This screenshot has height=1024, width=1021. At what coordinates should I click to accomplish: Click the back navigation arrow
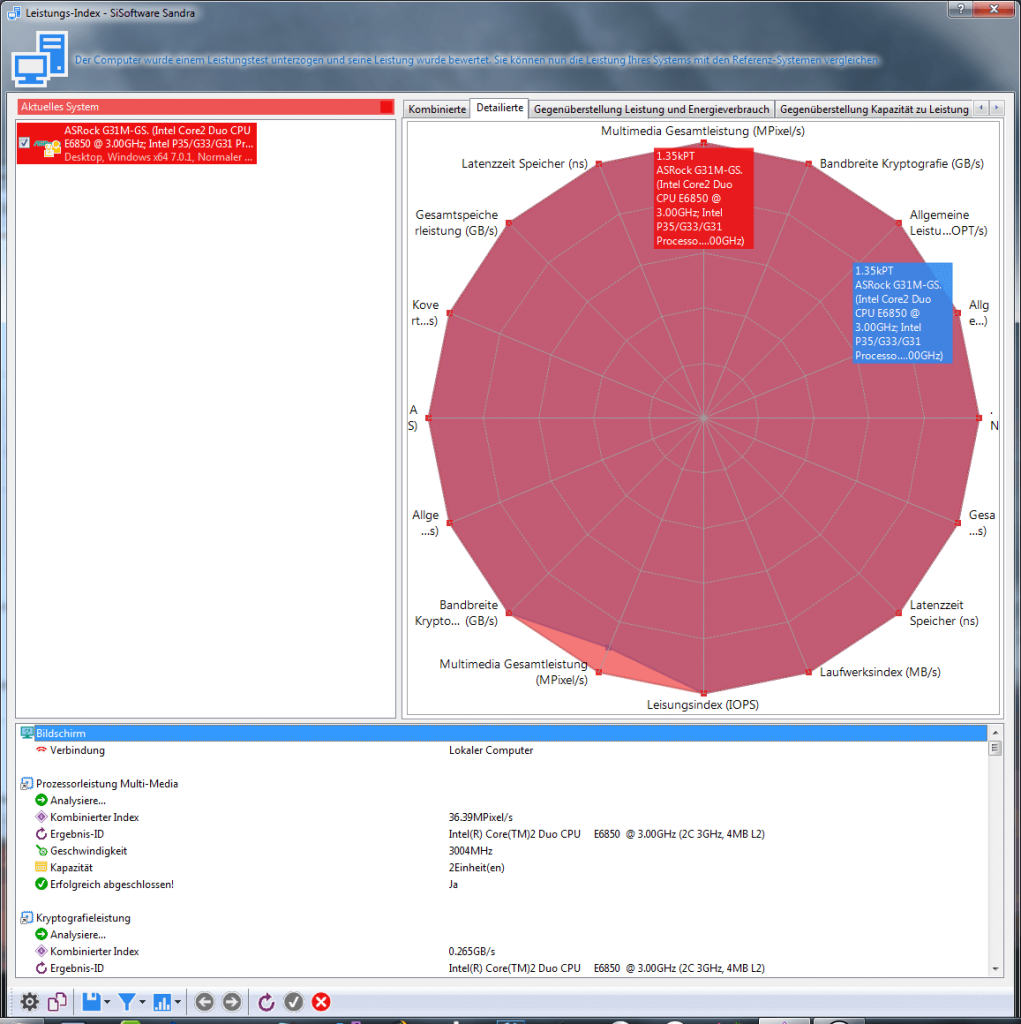pos(204,1001)
